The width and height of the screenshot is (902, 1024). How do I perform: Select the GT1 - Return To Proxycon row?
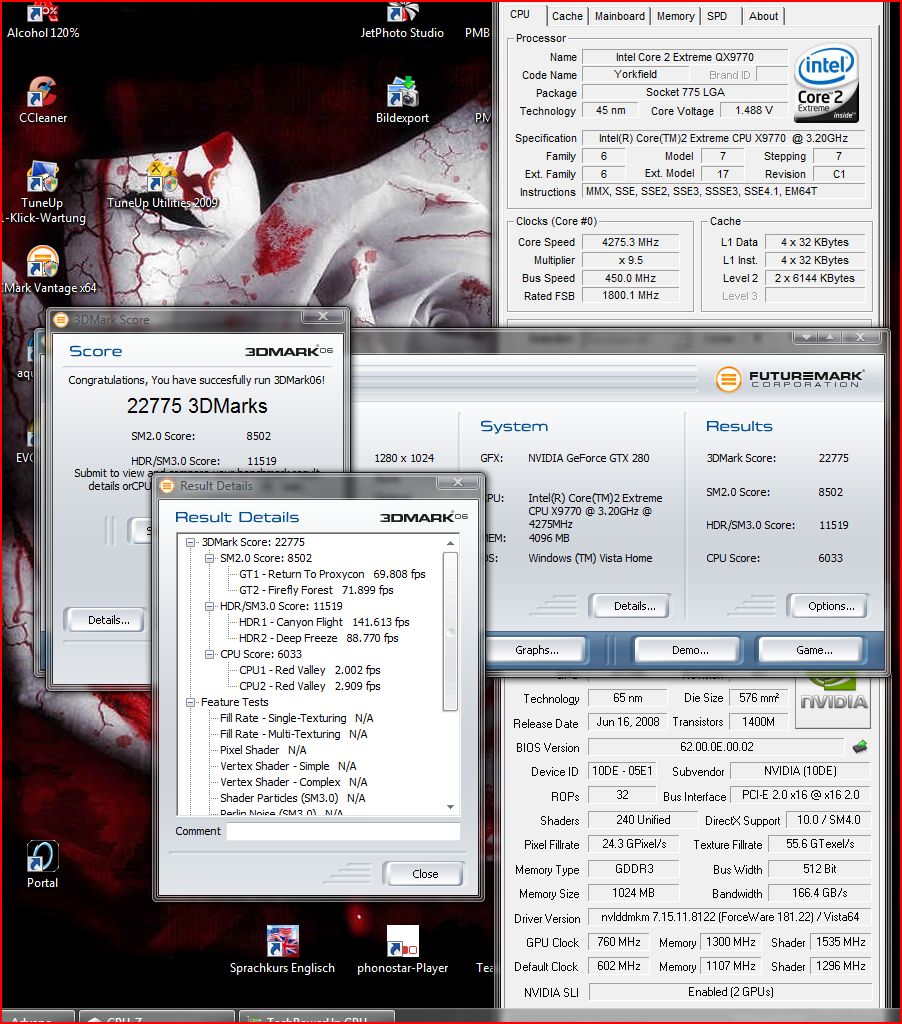[x=332, y=574]
